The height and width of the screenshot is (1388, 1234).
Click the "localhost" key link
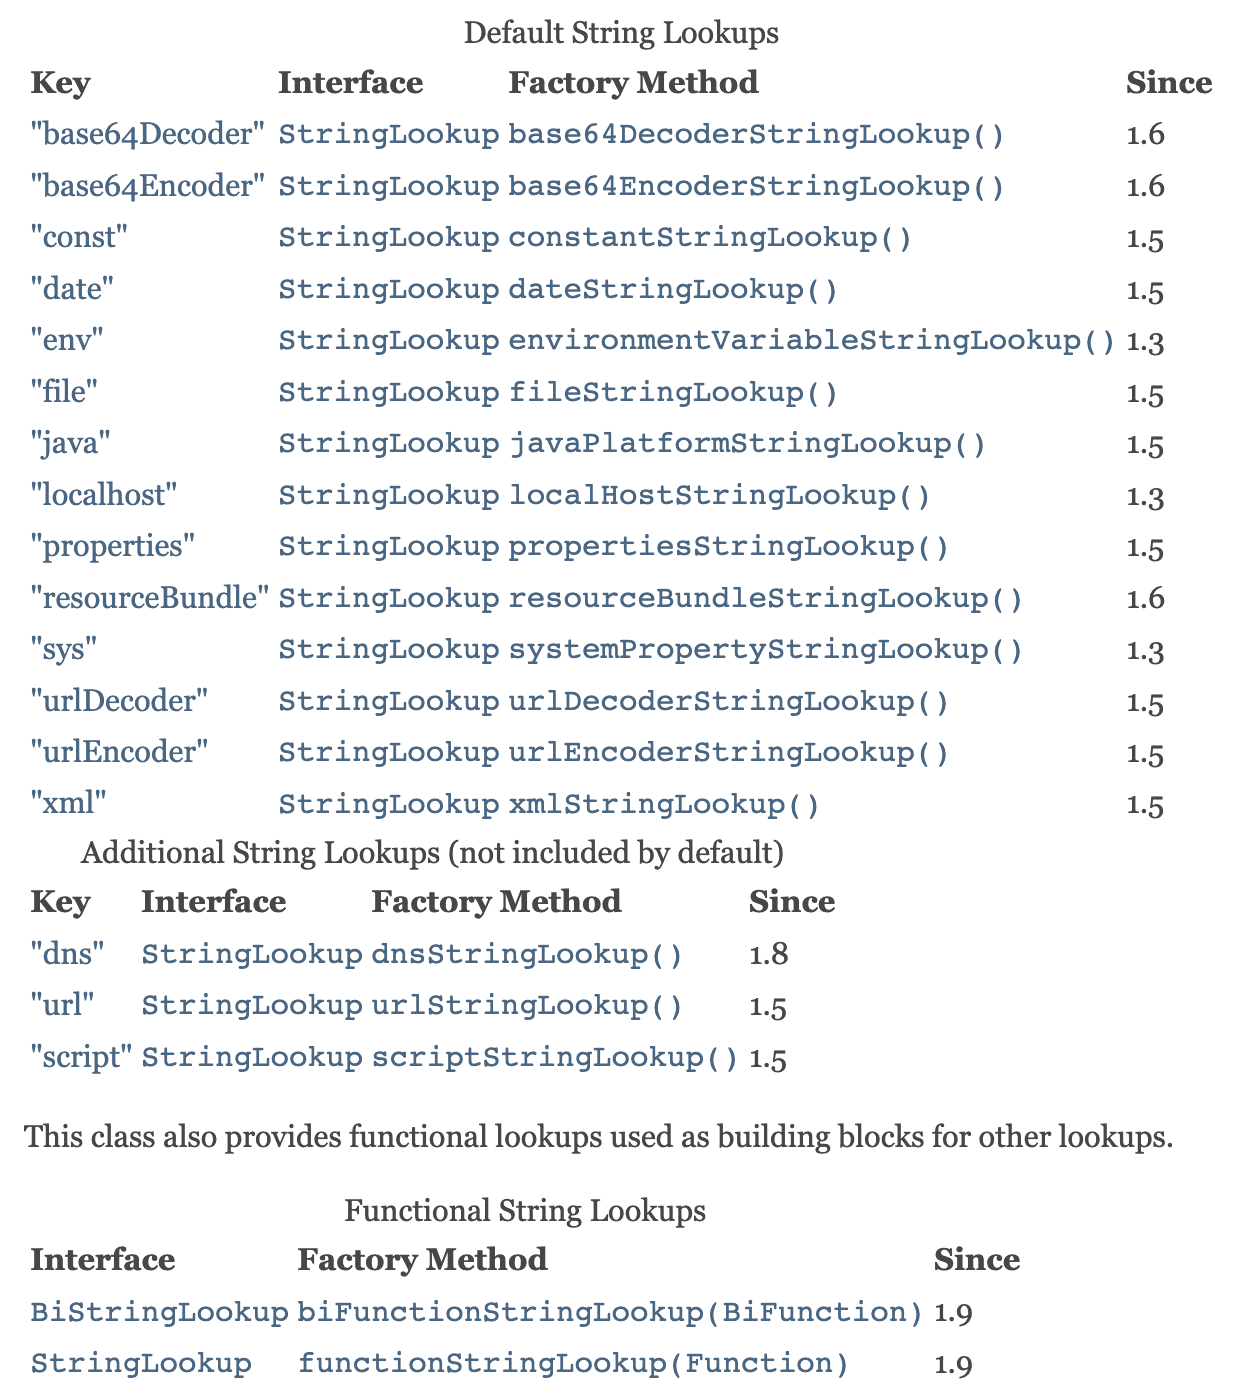(x=104, y=496)
